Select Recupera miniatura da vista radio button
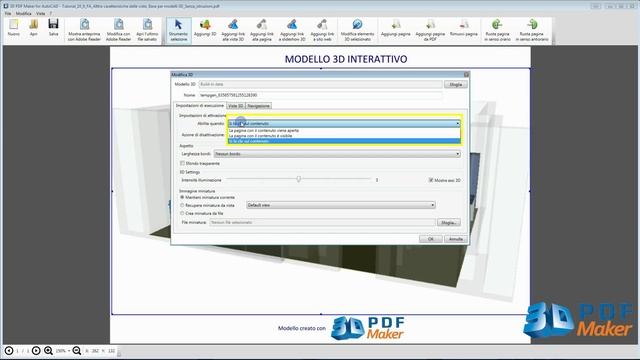The image size is (640, 360). (182, 205)
